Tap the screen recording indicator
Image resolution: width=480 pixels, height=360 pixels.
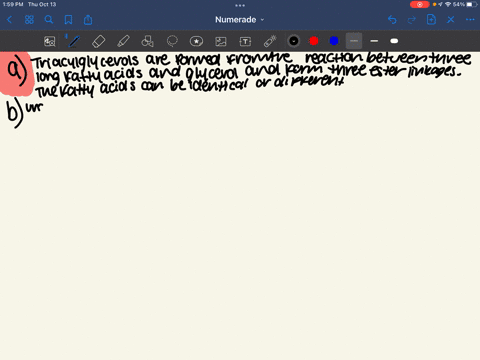pos(420,5)
